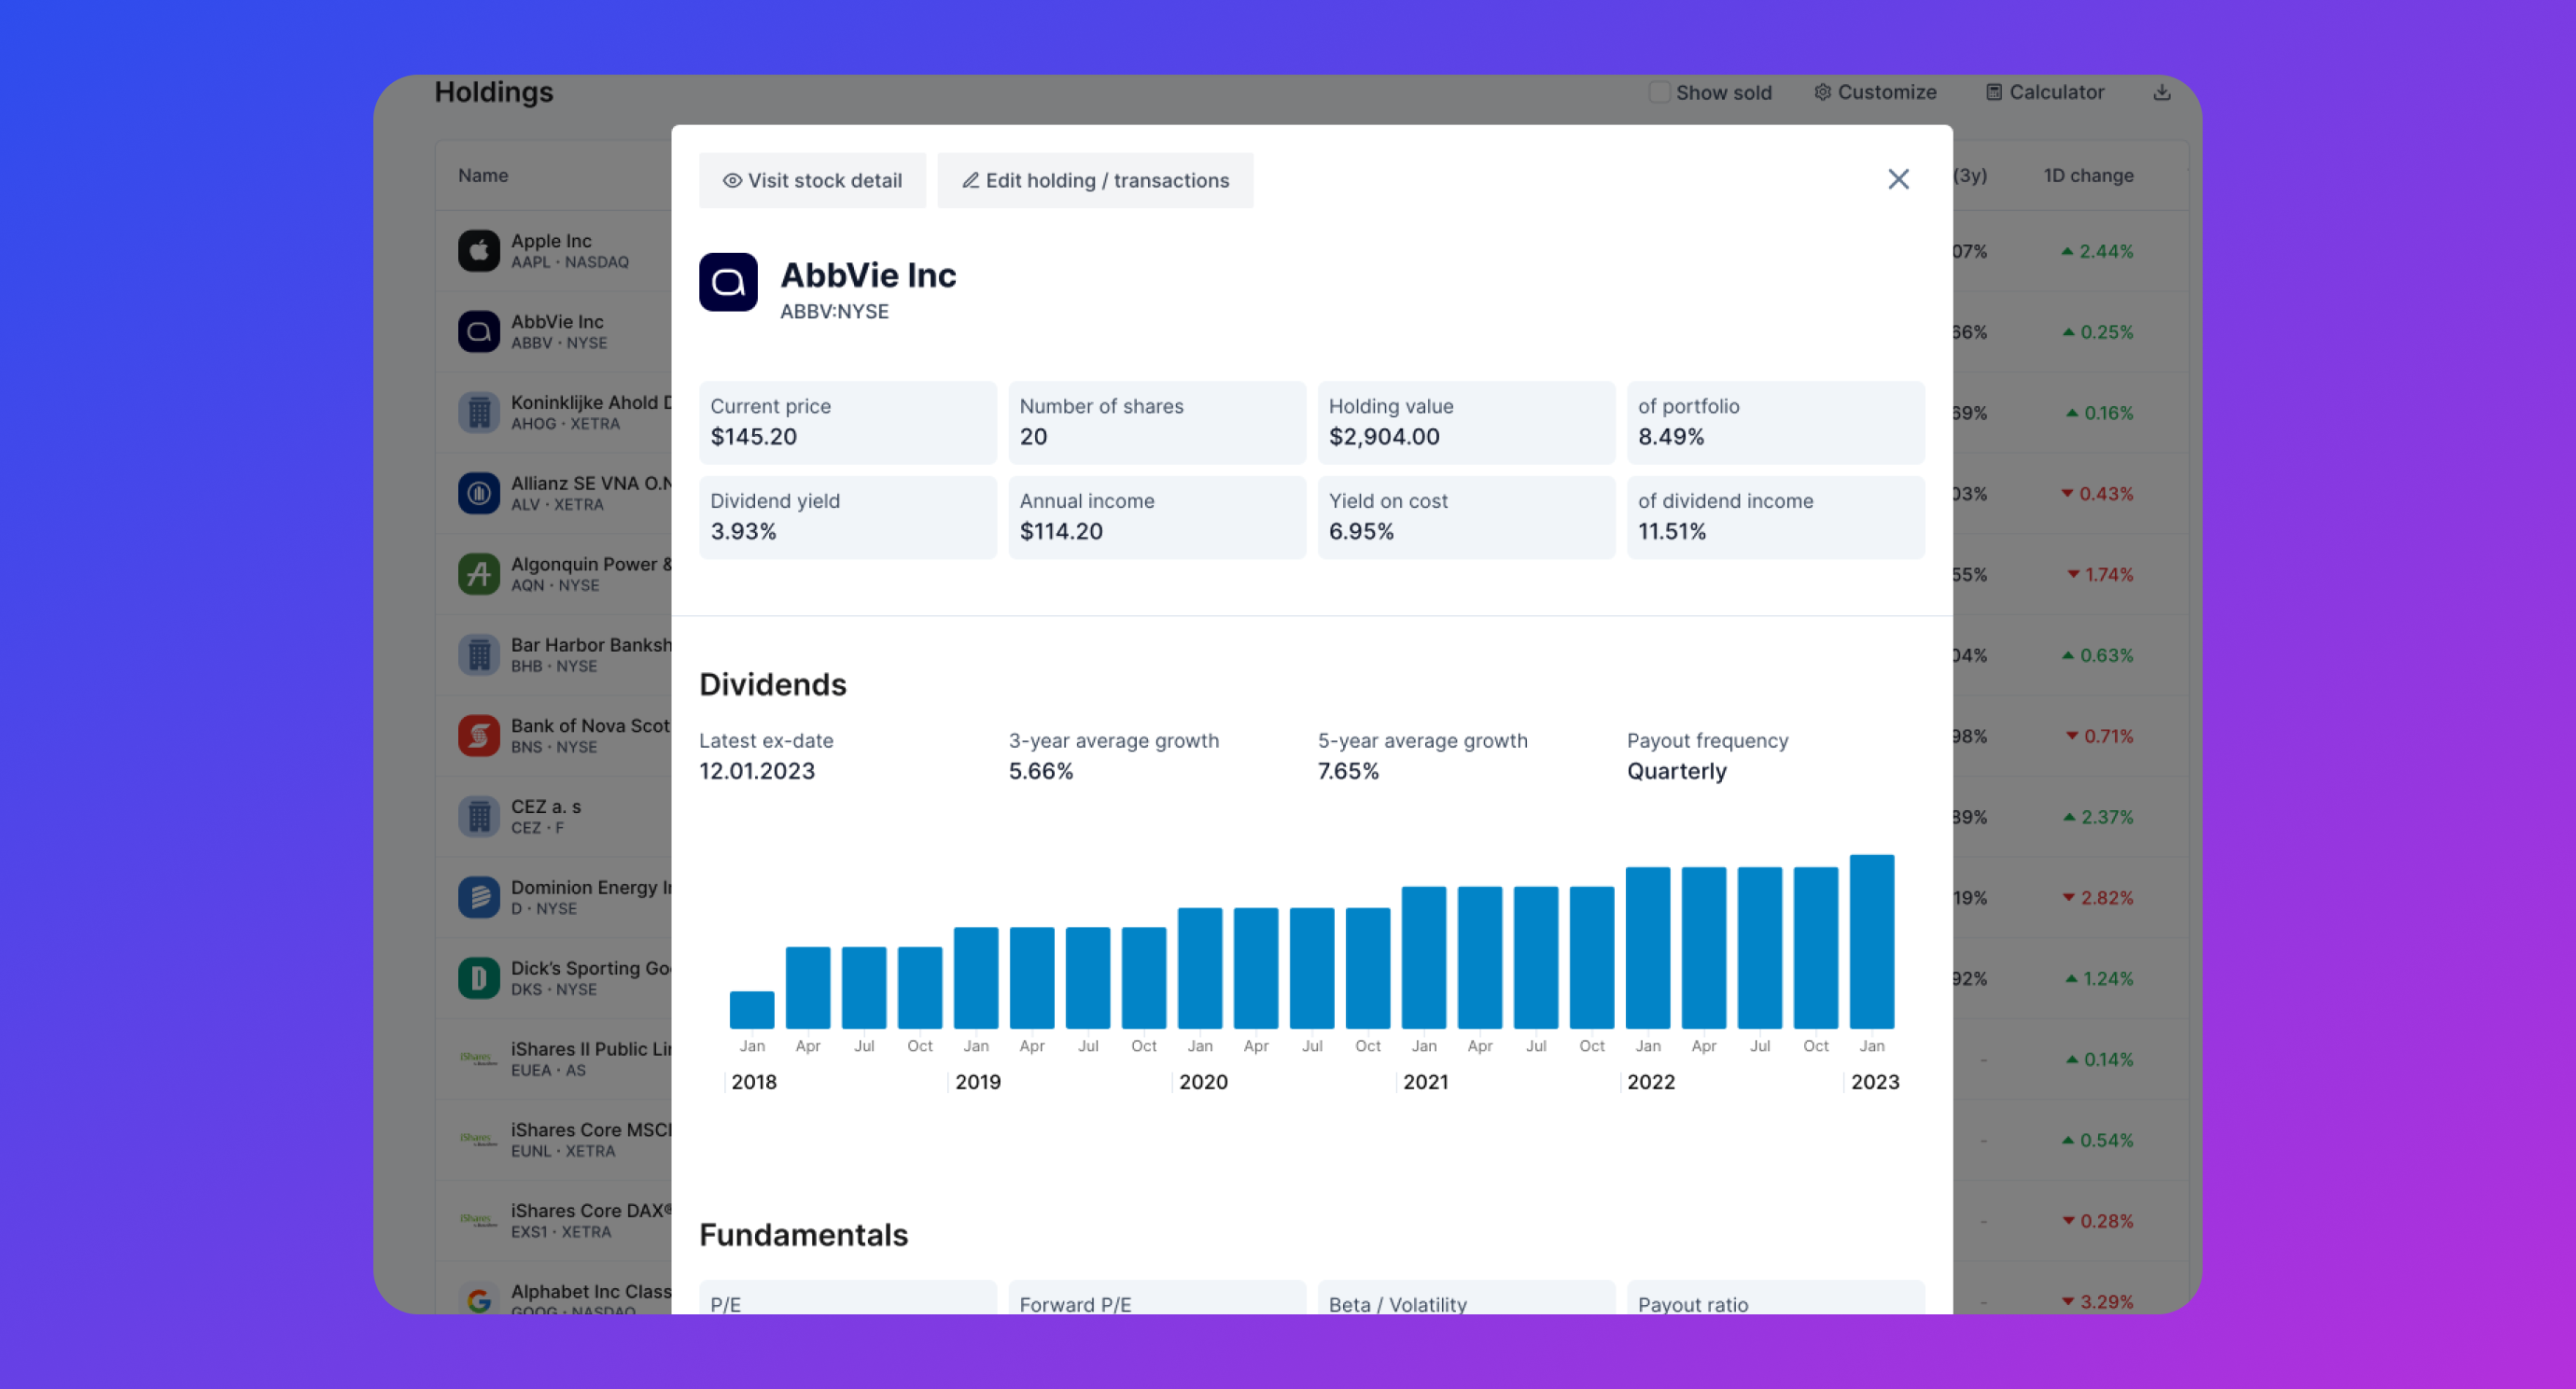Click the Algonquin Power logo icon
The image size is (2576, 1389).
479,574
